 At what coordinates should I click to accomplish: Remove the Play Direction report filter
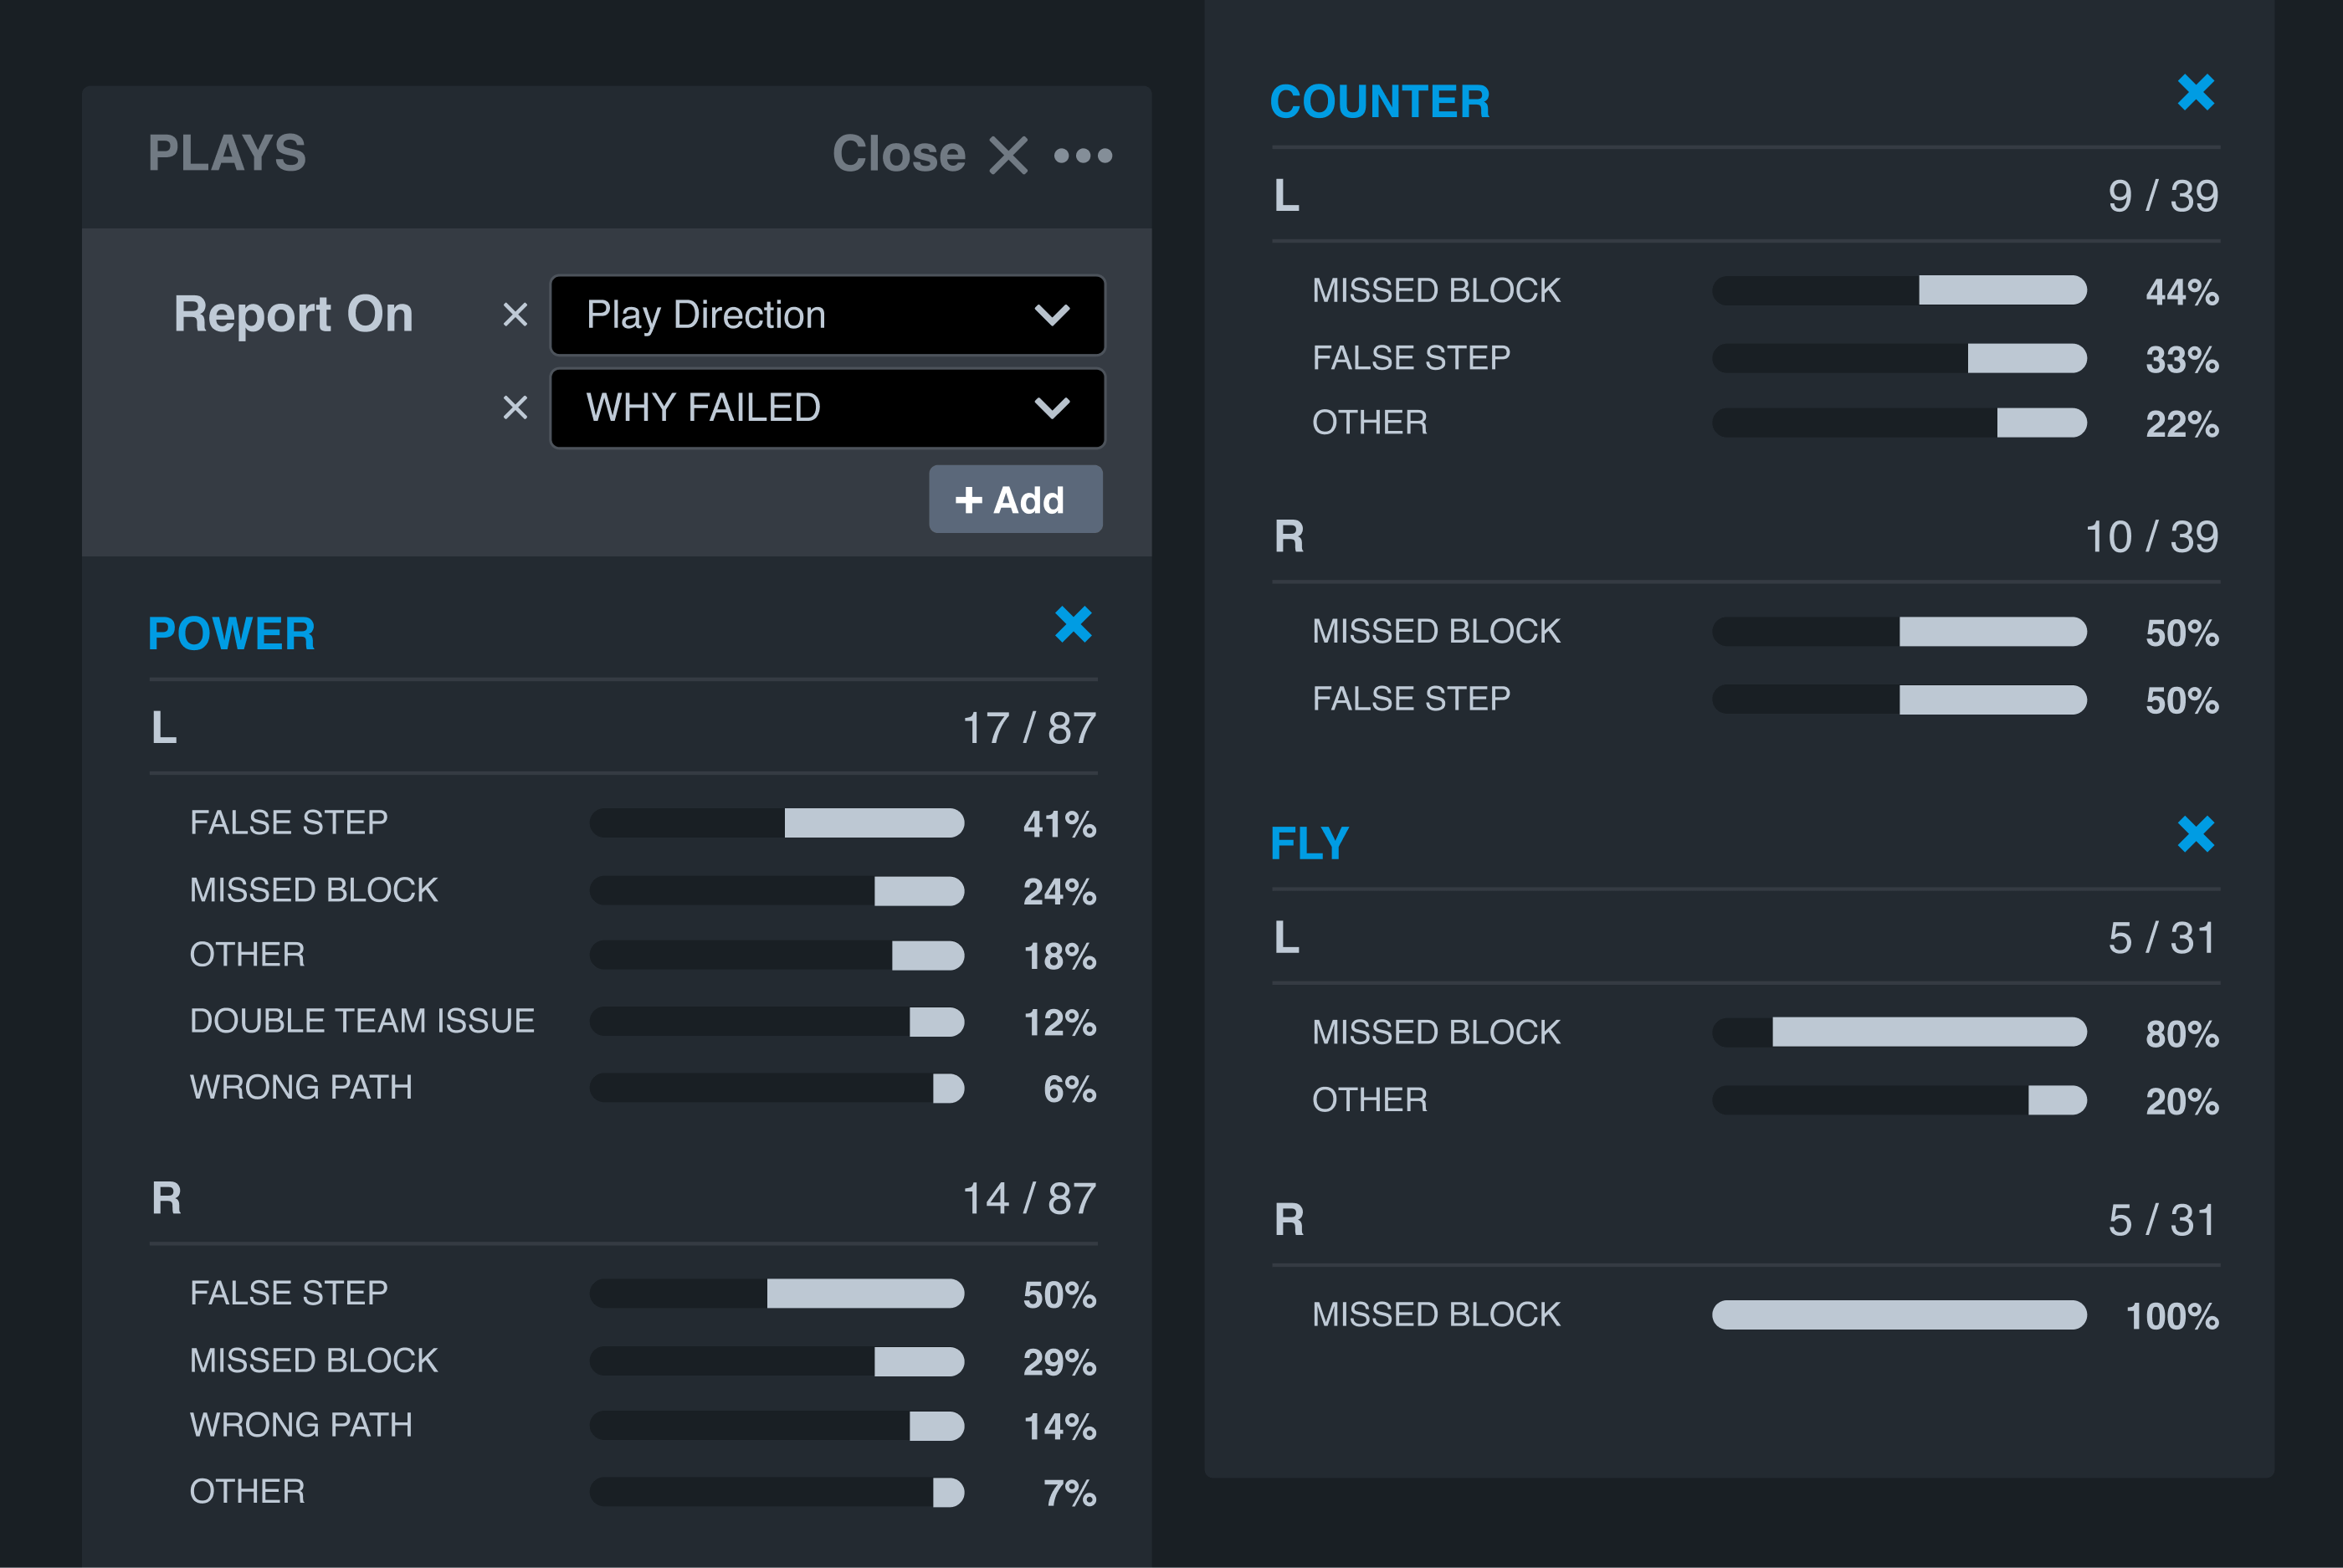click(515, 315)
